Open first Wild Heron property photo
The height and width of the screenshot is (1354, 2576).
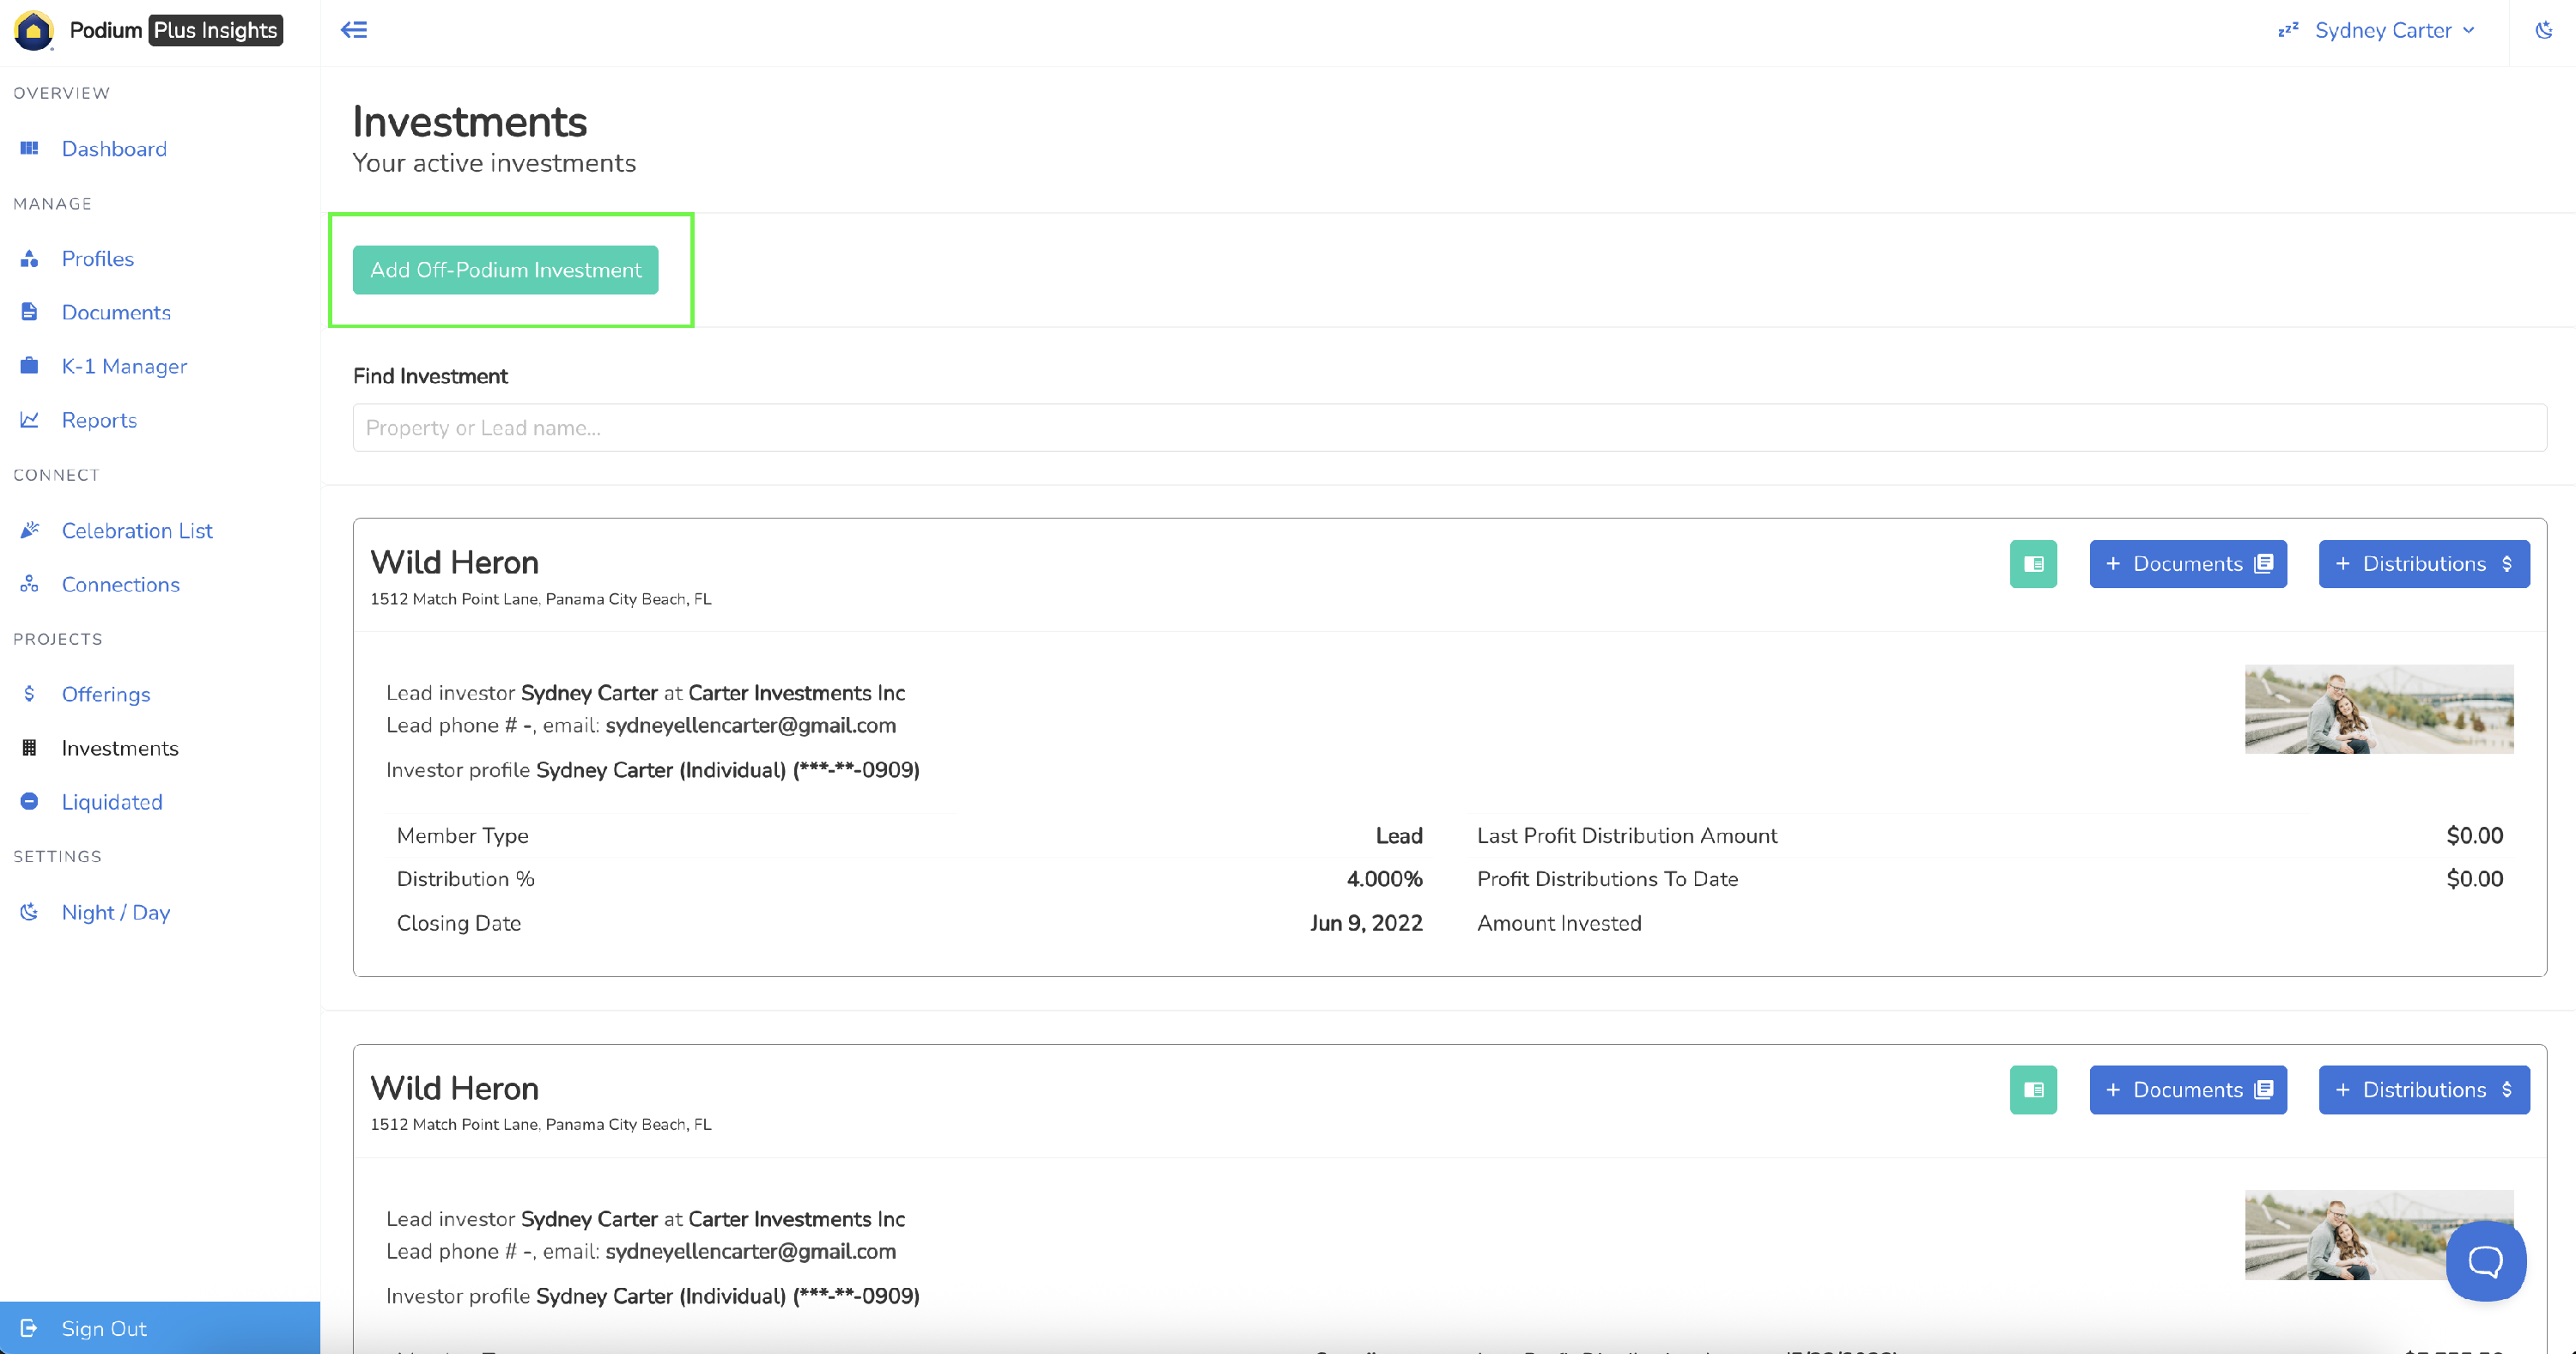pos(2378,709)
